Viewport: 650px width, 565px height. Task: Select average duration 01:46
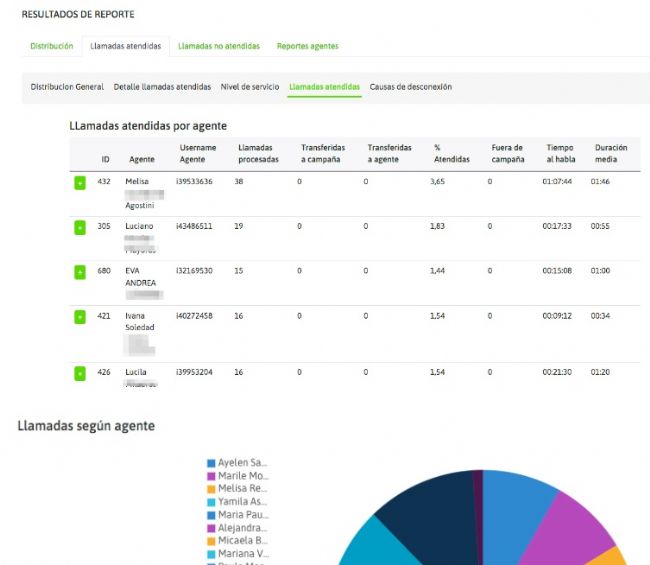[x=600, y=181]
